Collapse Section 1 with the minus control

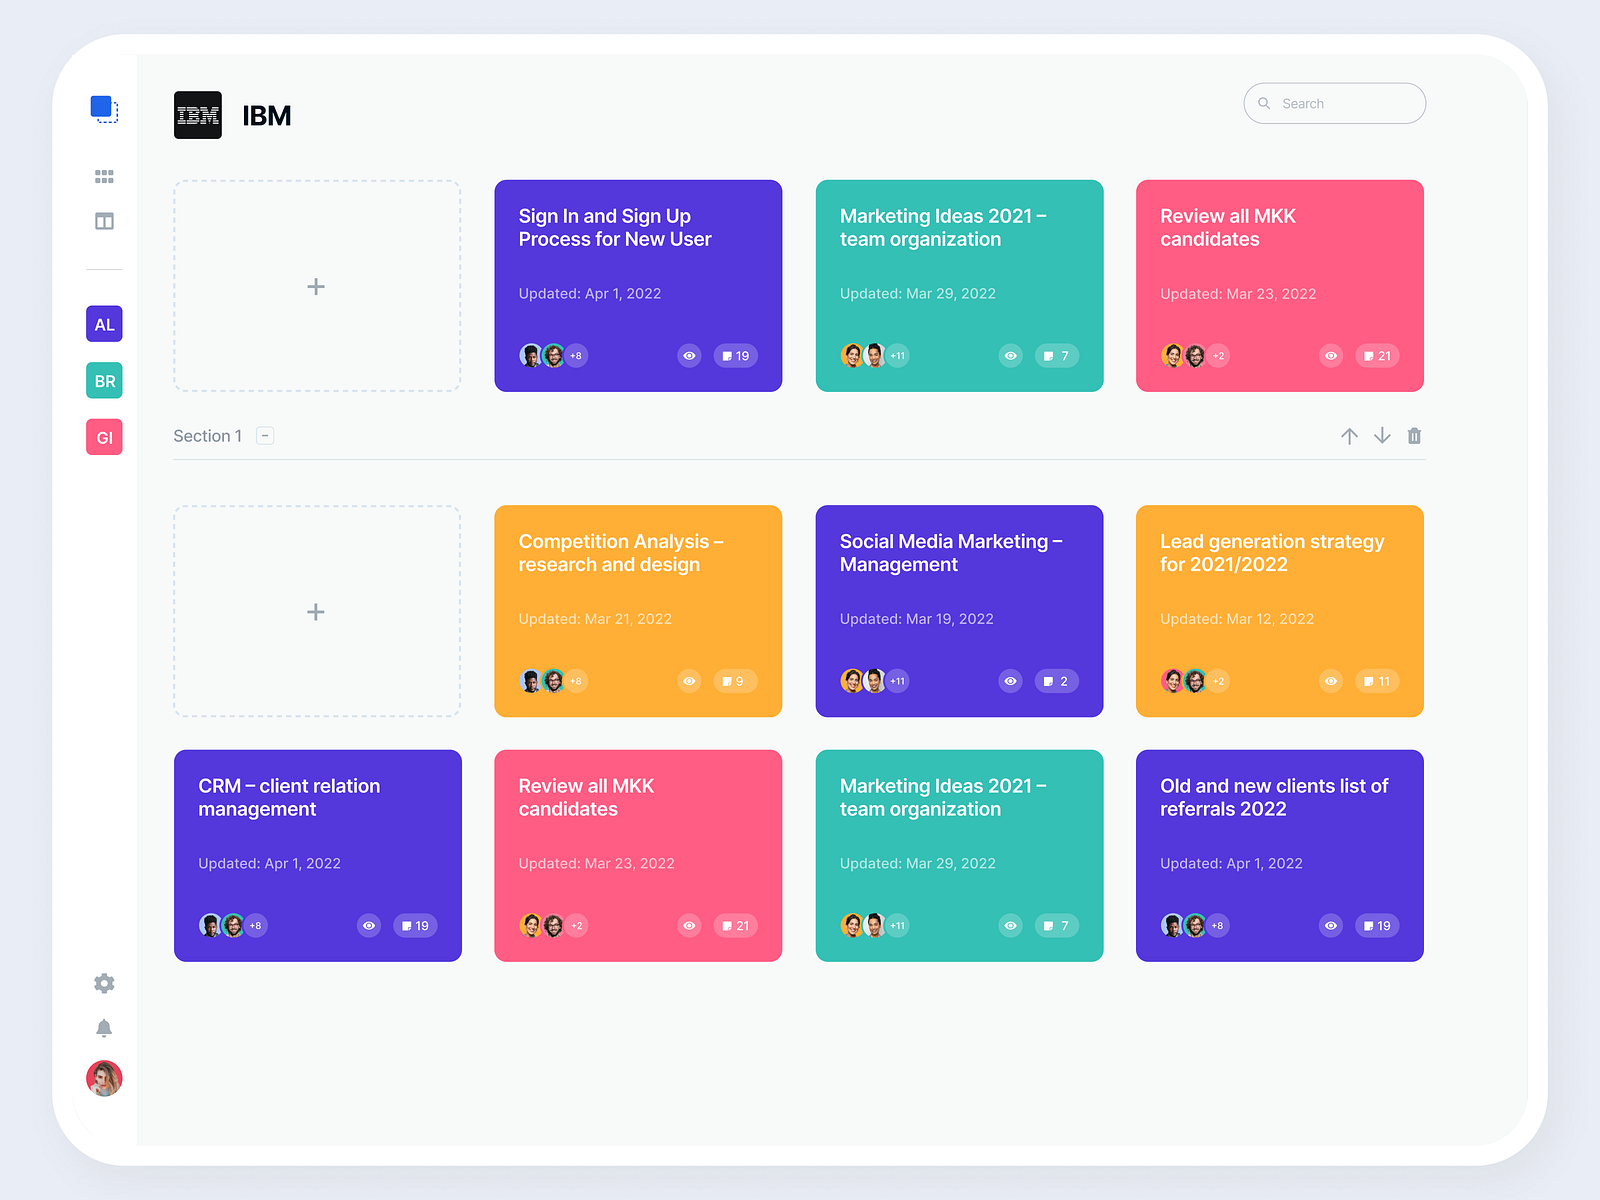pos(265,435)
